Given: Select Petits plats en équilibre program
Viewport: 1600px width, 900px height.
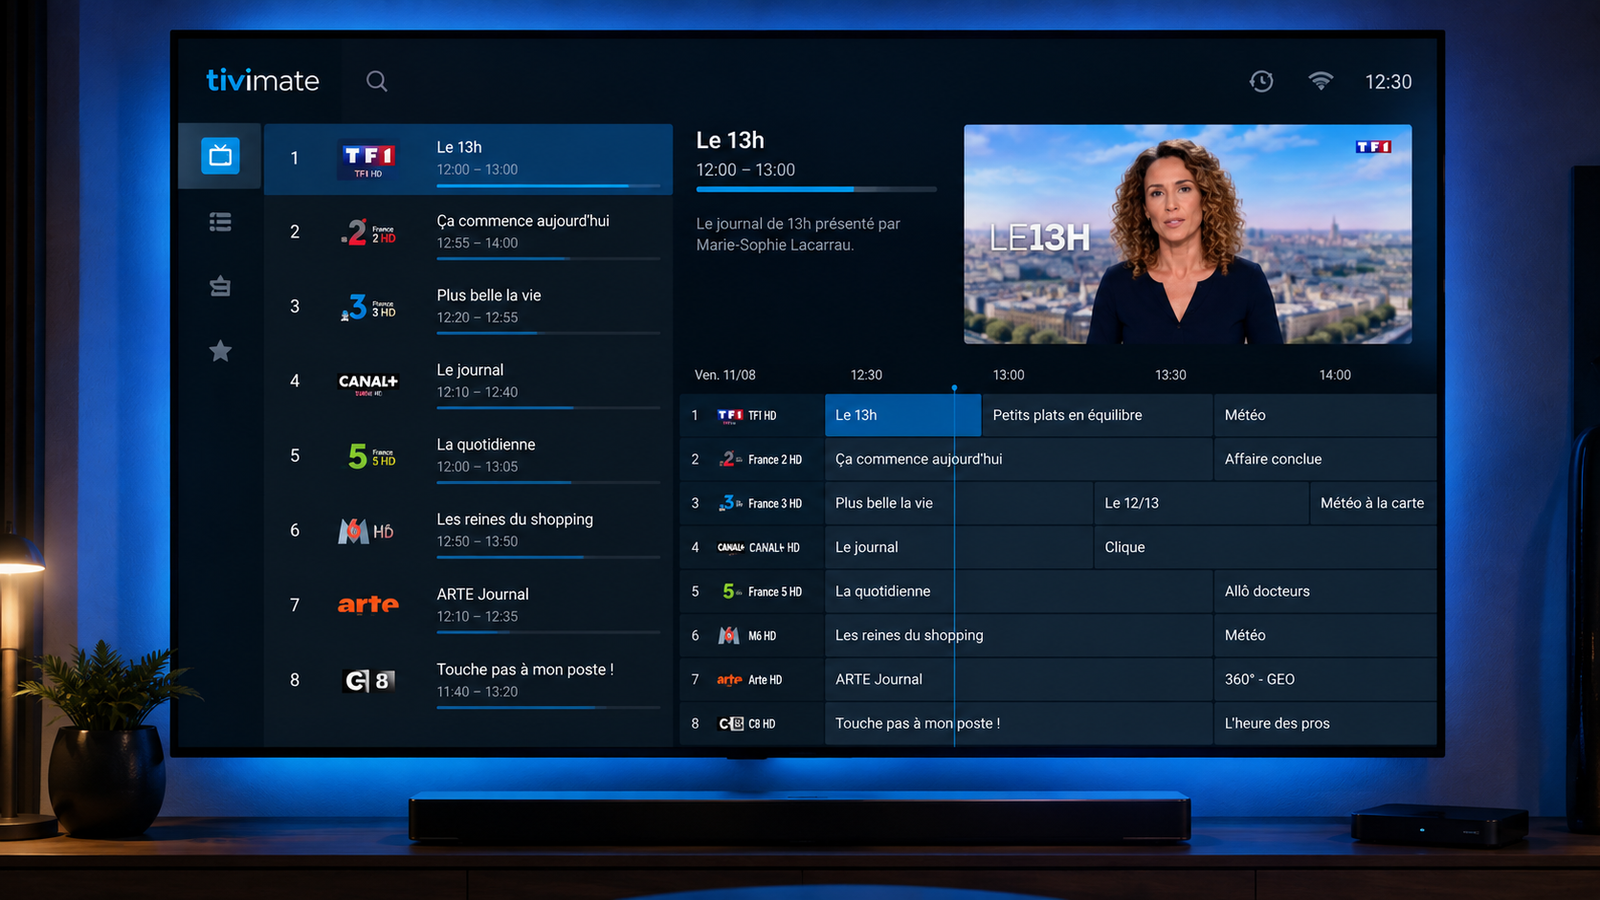Looking at the screenshot, I should click(1097, 415).
